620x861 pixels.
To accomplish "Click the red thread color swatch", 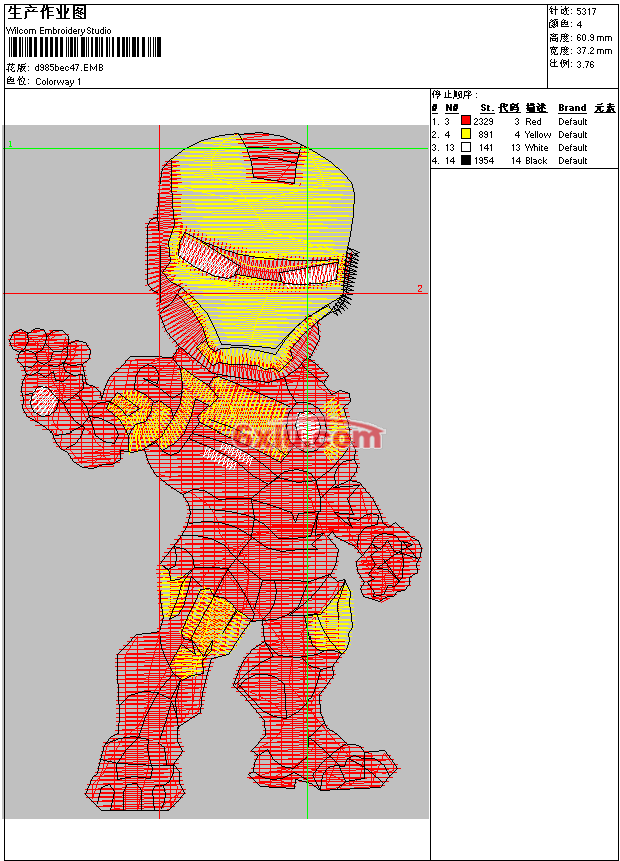I will [x=466, y=121].
